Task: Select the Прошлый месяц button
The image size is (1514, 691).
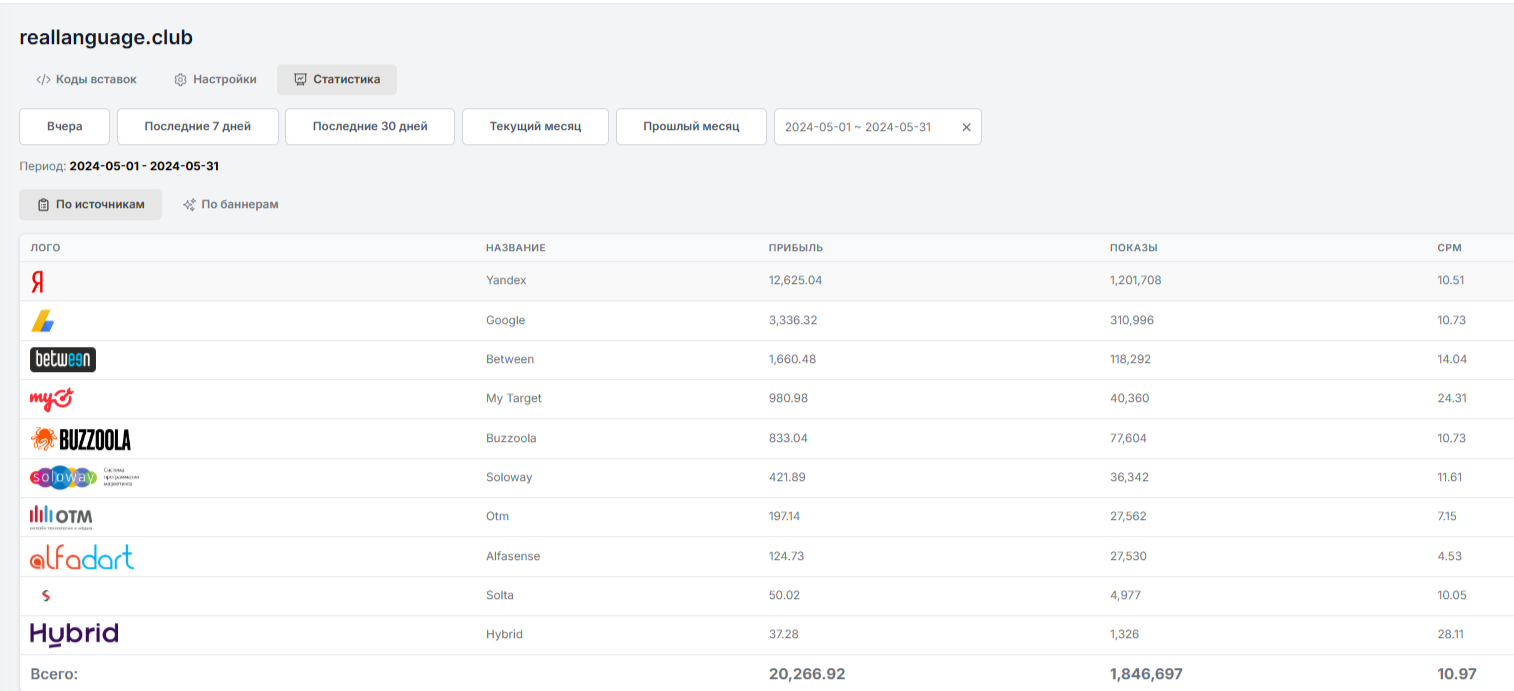Action: tap(691, 127)
